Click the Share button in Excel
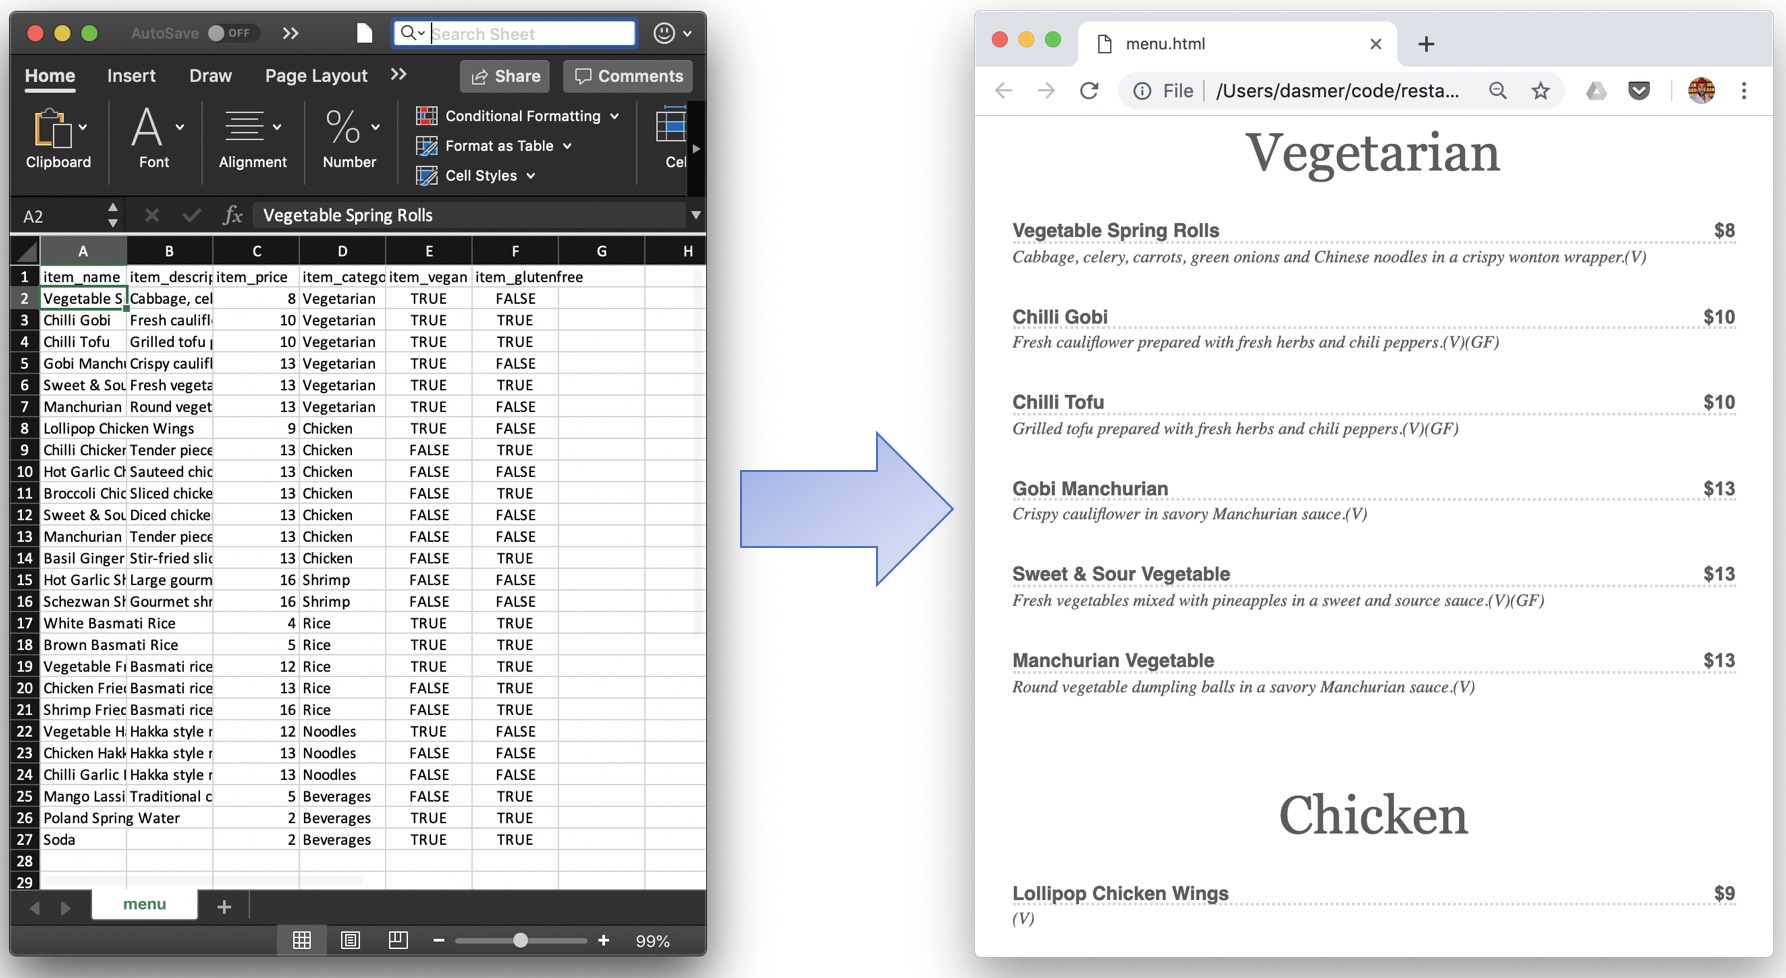The image size is (1786, 978). pyautogui.click(x=506, y=76)
